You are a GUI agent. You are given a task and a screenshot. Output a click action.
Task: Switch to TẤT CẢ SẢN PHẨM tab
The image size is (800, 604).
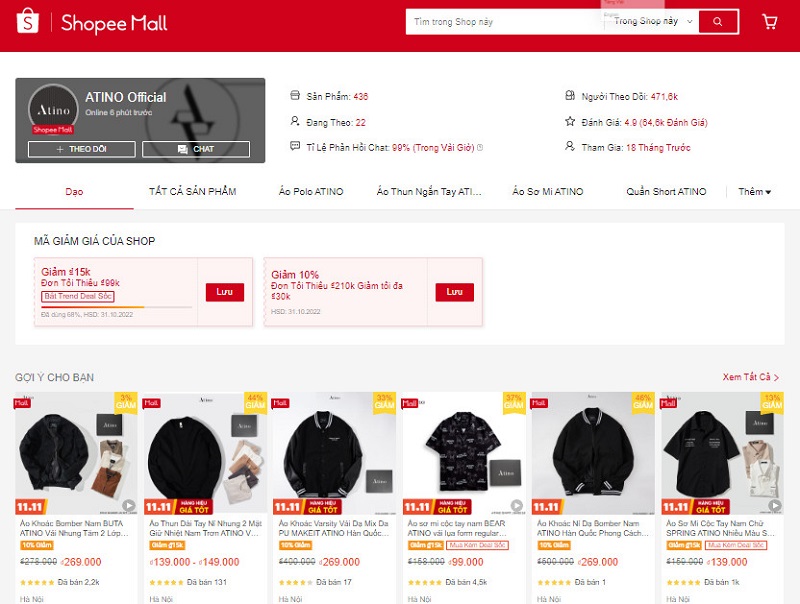(192, 192)
